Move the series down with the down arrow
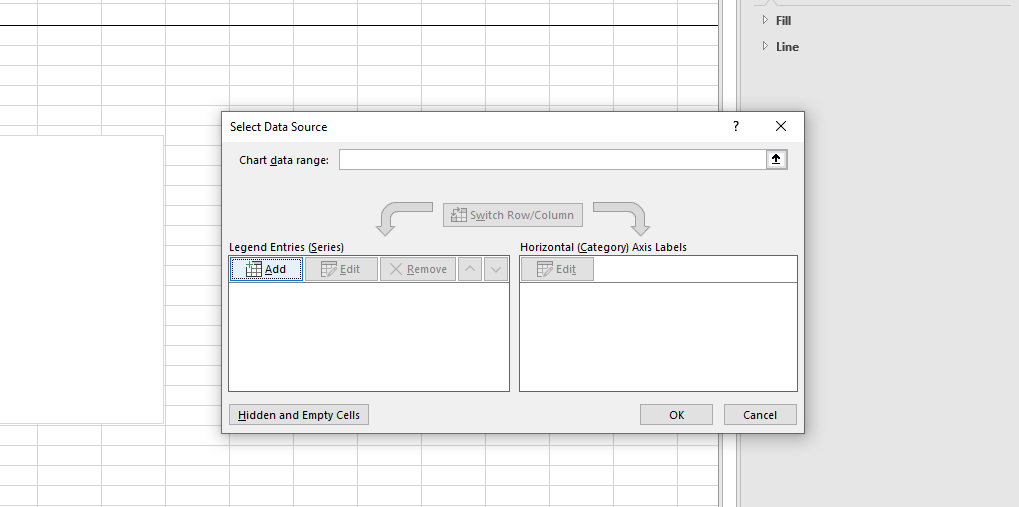The image size is (1019, 507). (496, 269)
